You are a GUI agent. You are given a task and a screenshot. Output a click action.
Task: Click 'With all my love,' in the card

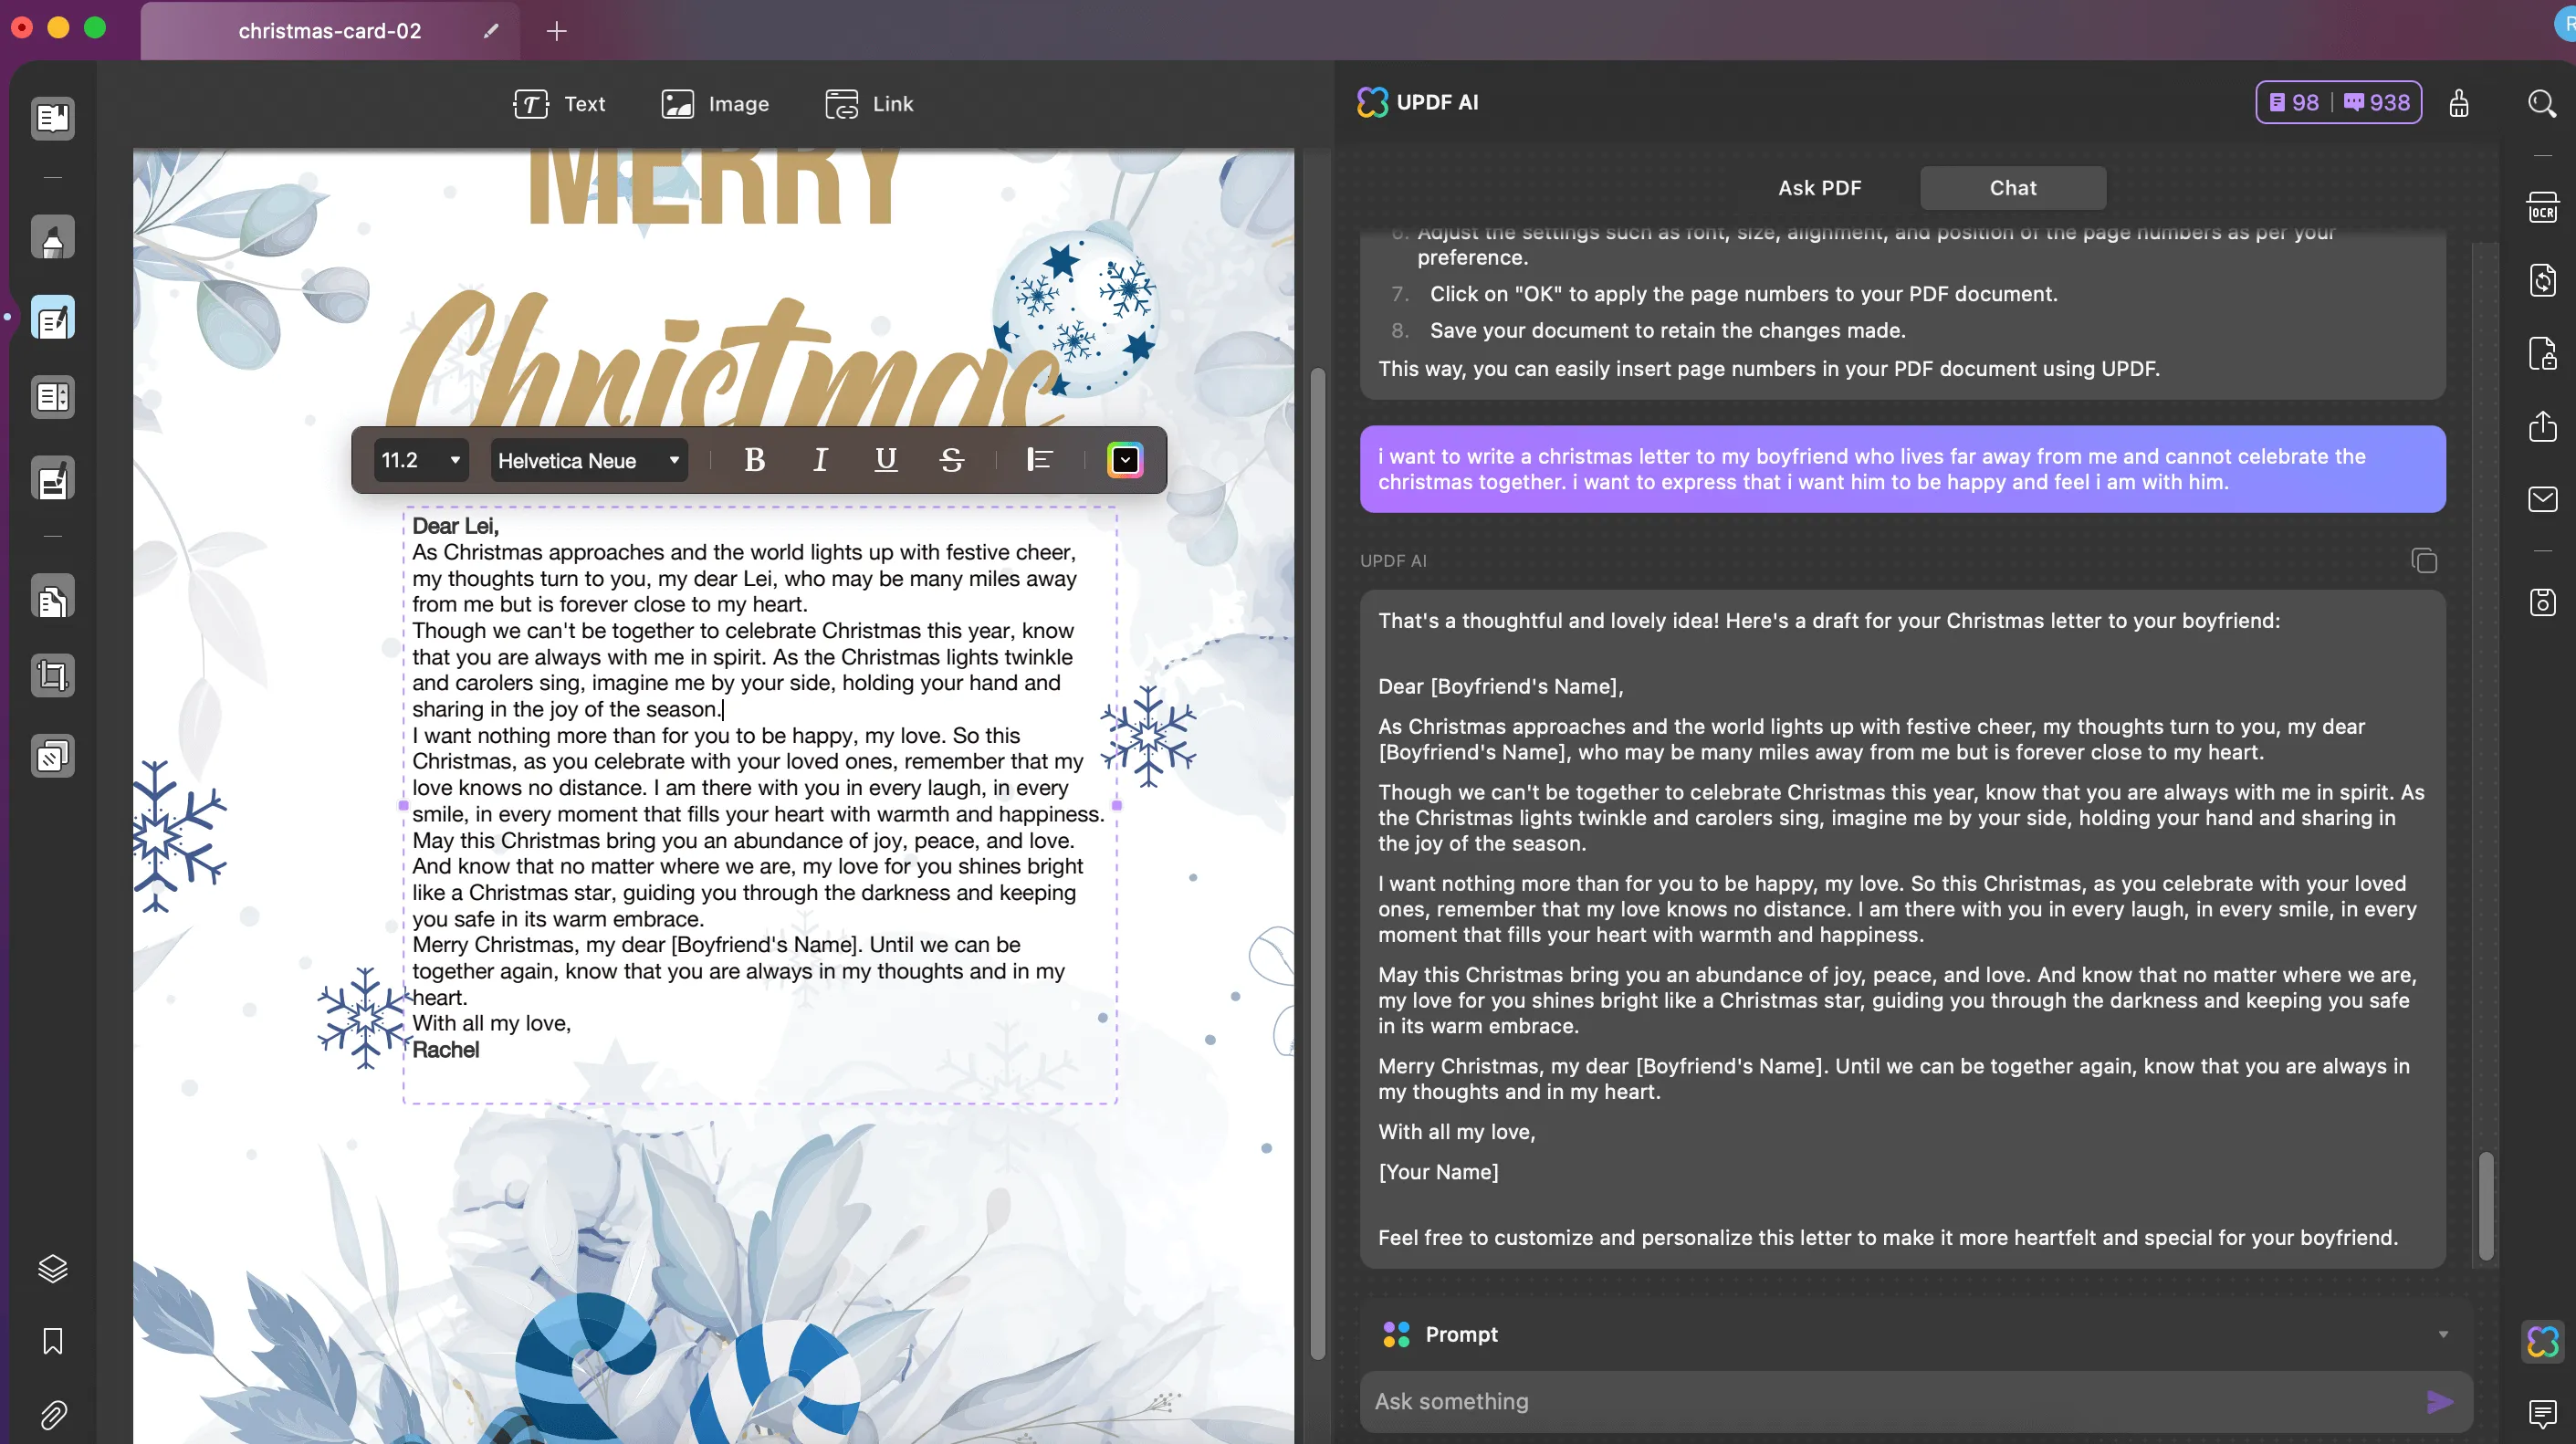(x=492, y=1023)
